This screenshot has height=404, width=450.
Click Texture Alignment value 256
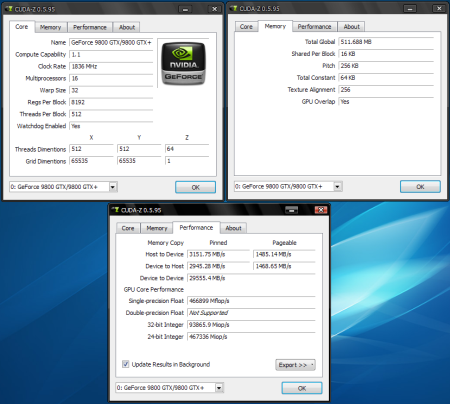(x=386, y=90)
